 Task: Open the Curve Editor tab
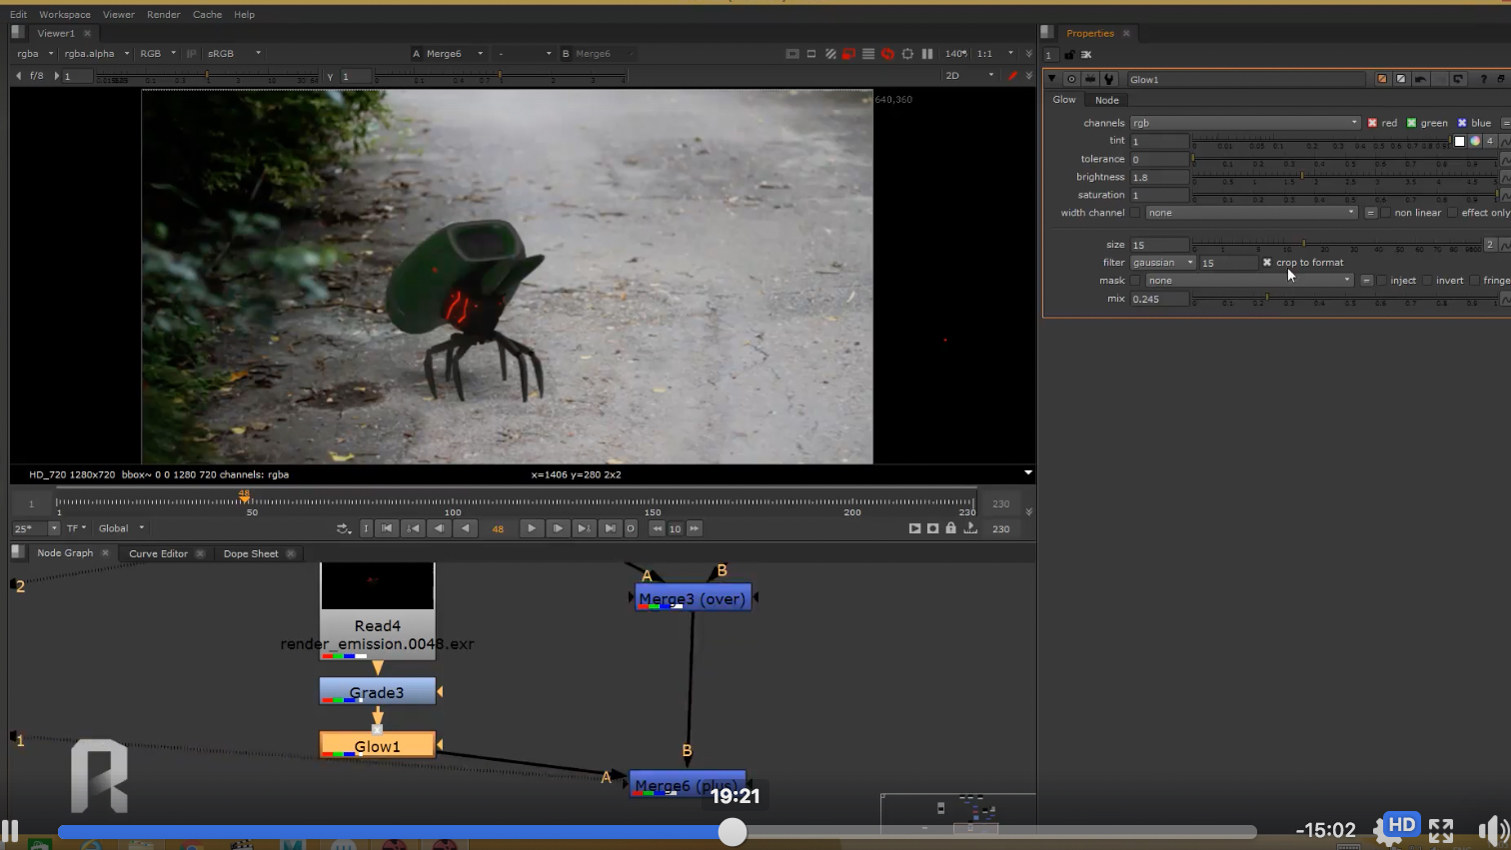coord(158,553)
